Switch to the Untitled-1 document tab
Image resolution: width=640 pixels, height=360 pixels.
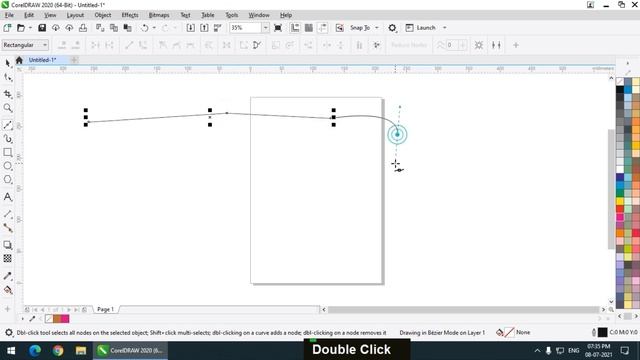42,60
